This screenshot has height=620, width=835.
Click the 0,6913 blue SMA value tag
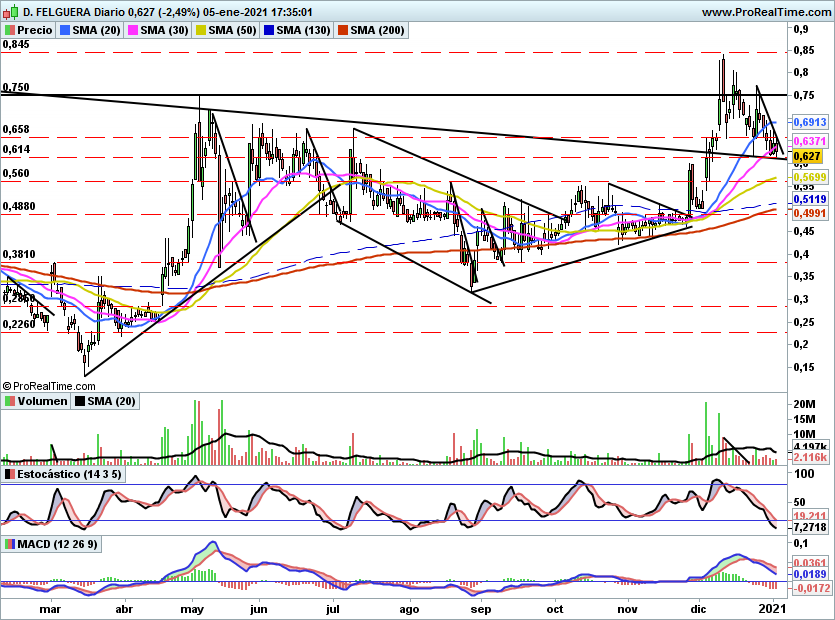[808, 121]
